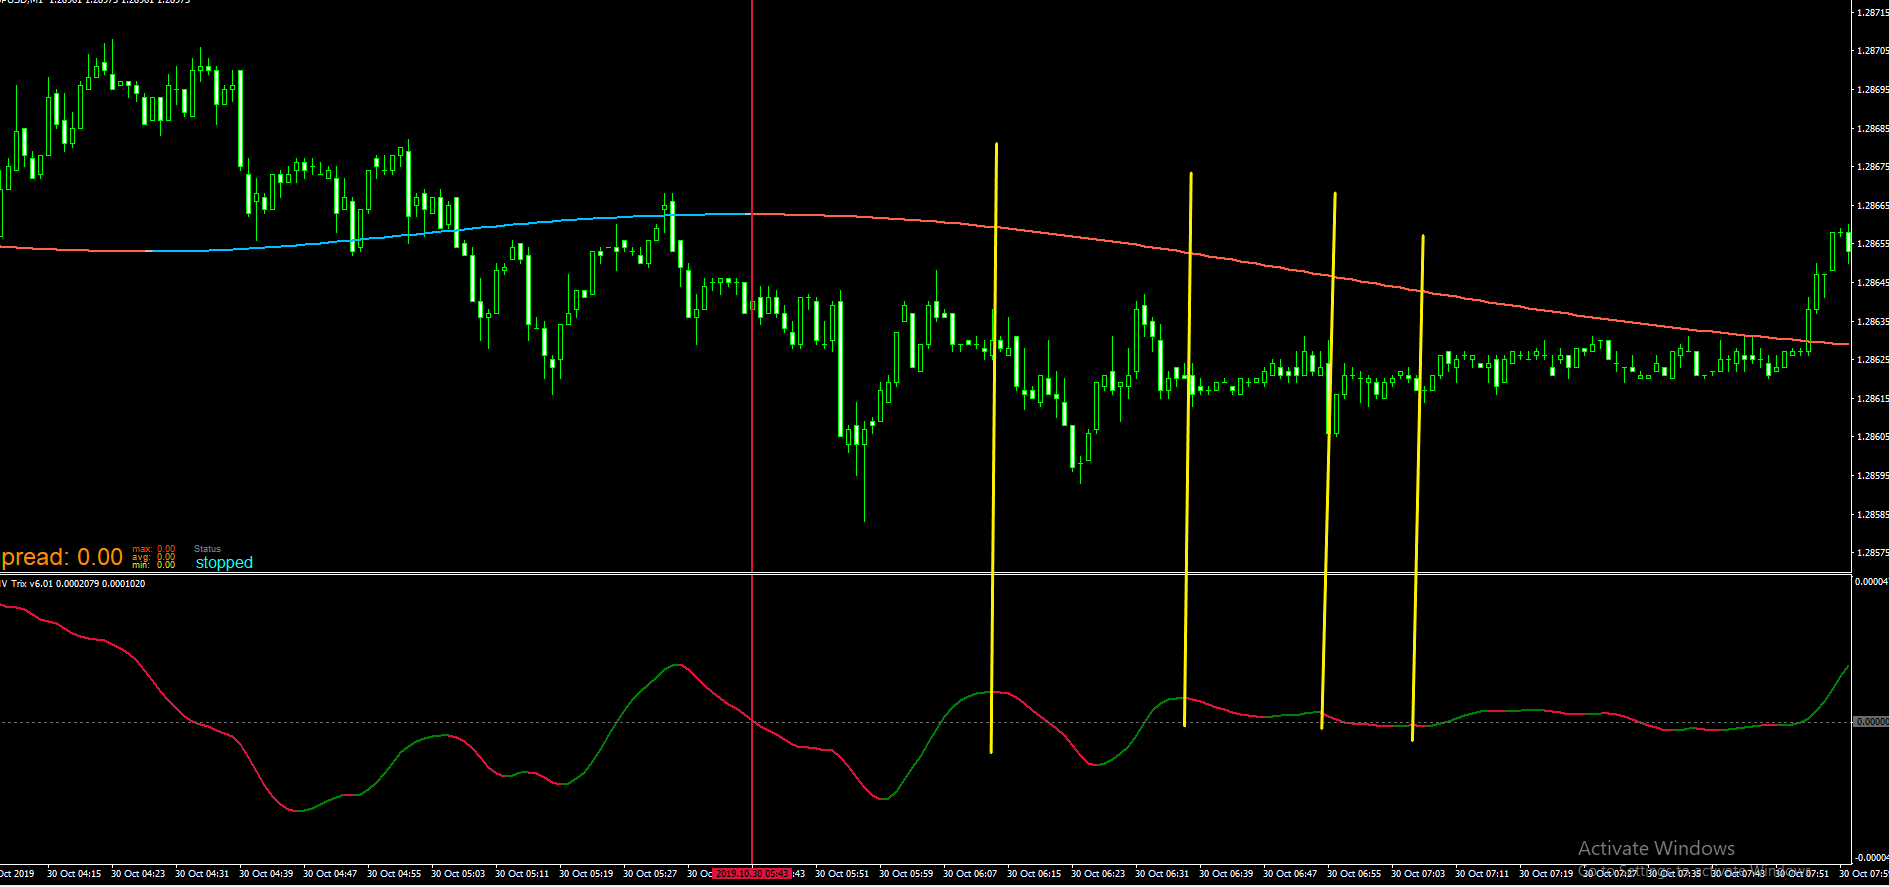This screenshot has height=887, width=1889.
Task: Click the 'avg: 0.00' spread value
Action: tap(154, 557)
